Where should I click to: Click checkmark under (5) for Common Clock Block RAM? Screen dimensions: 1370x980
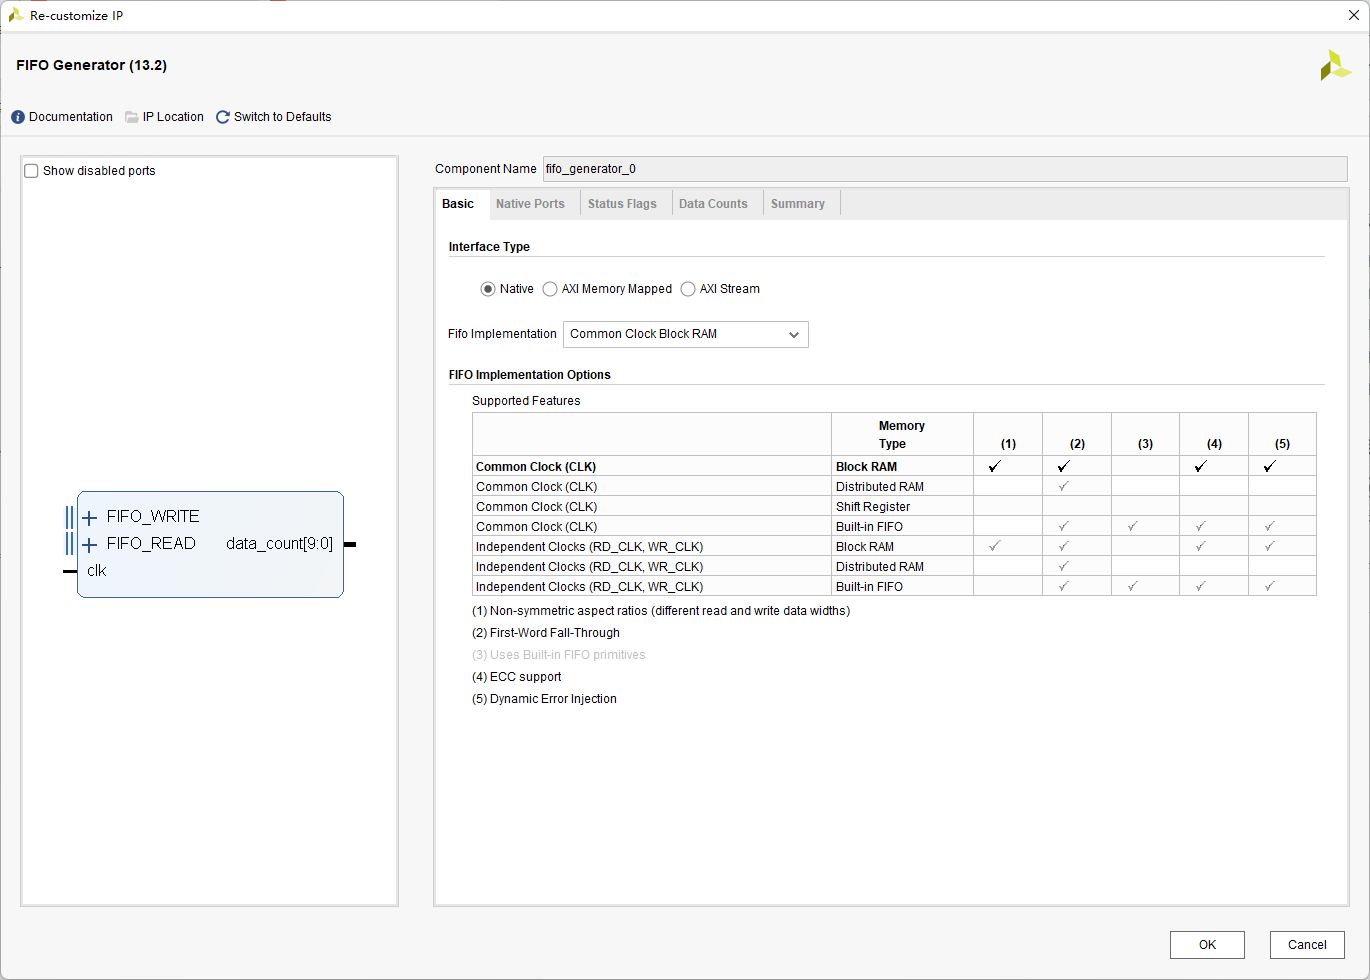coord(1269,467)
